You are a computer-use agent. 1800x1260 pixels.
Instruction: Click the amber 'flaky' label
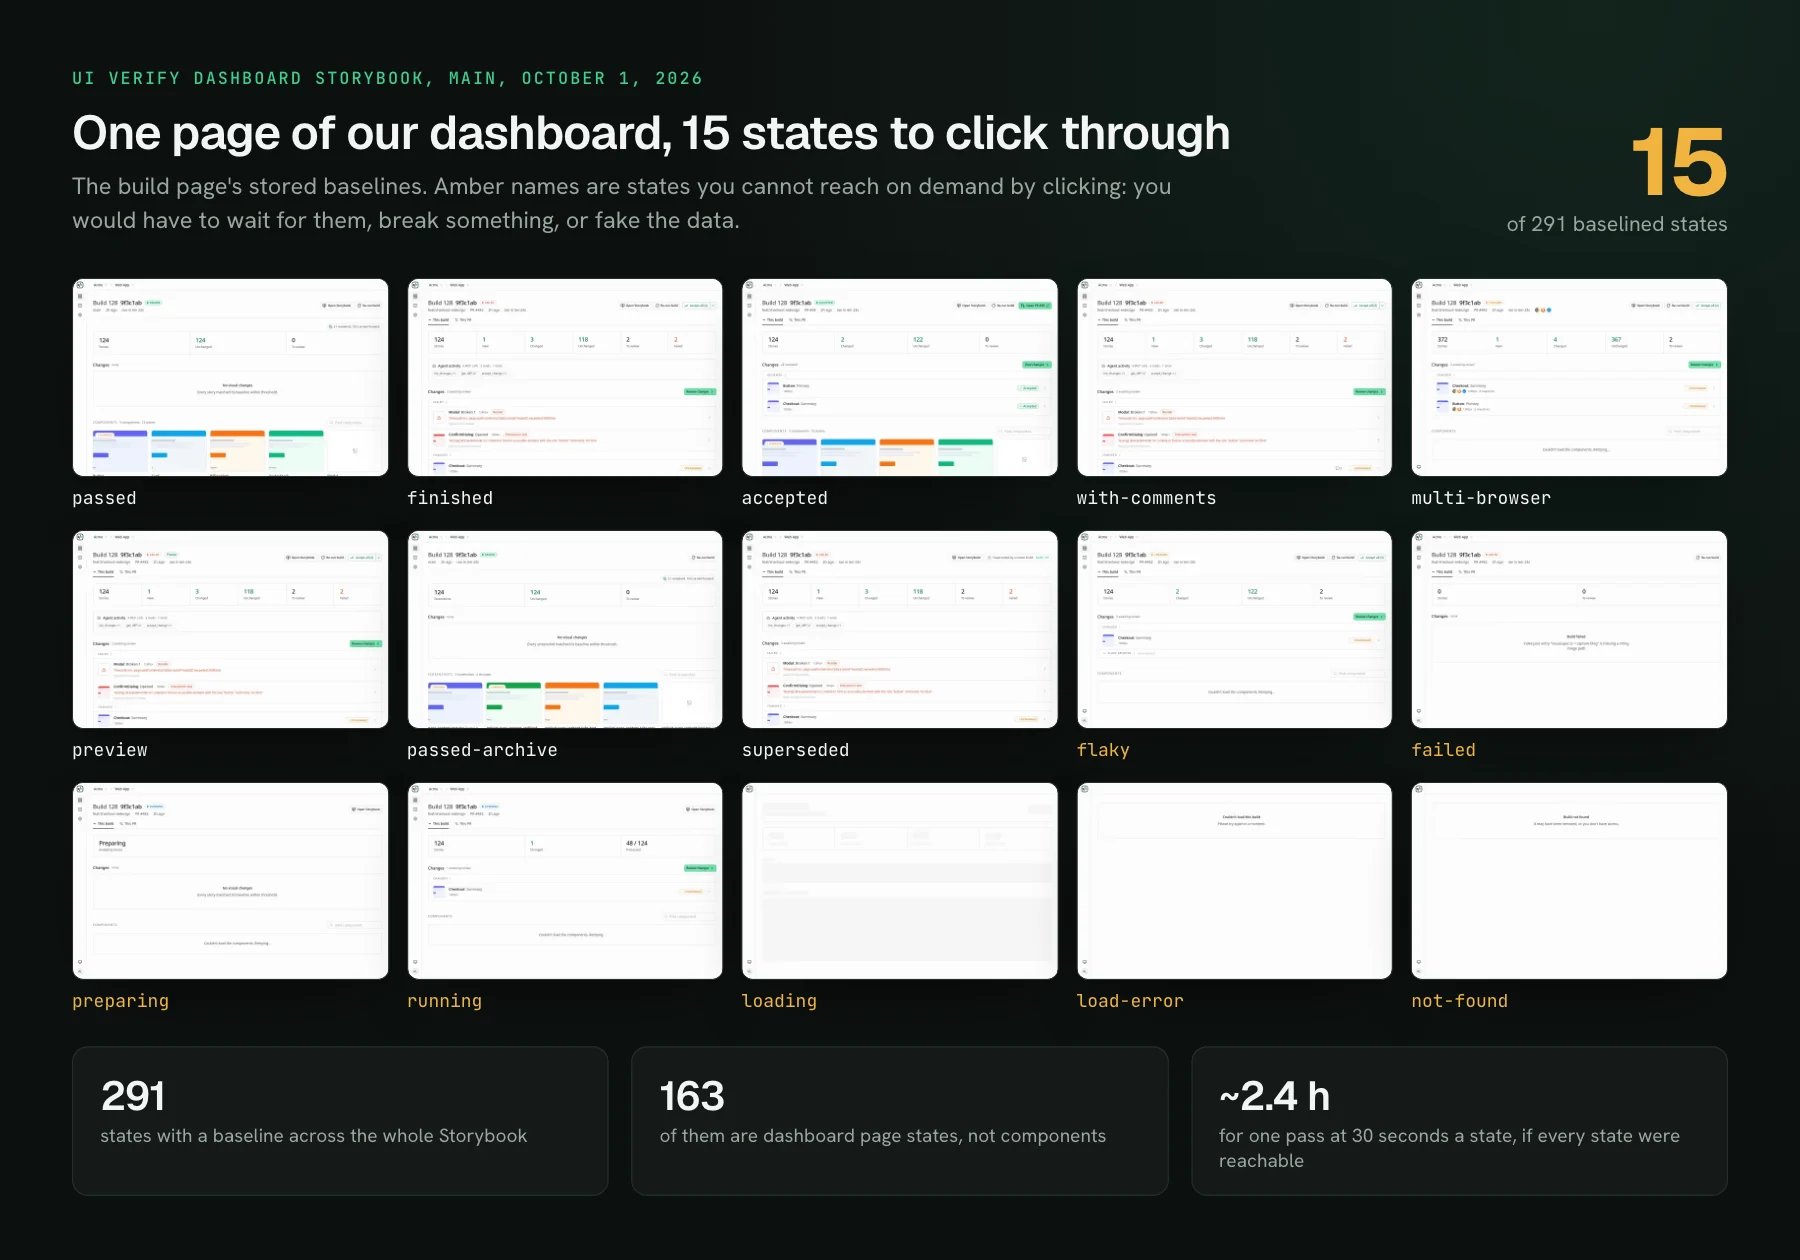tap(1103, 750)
